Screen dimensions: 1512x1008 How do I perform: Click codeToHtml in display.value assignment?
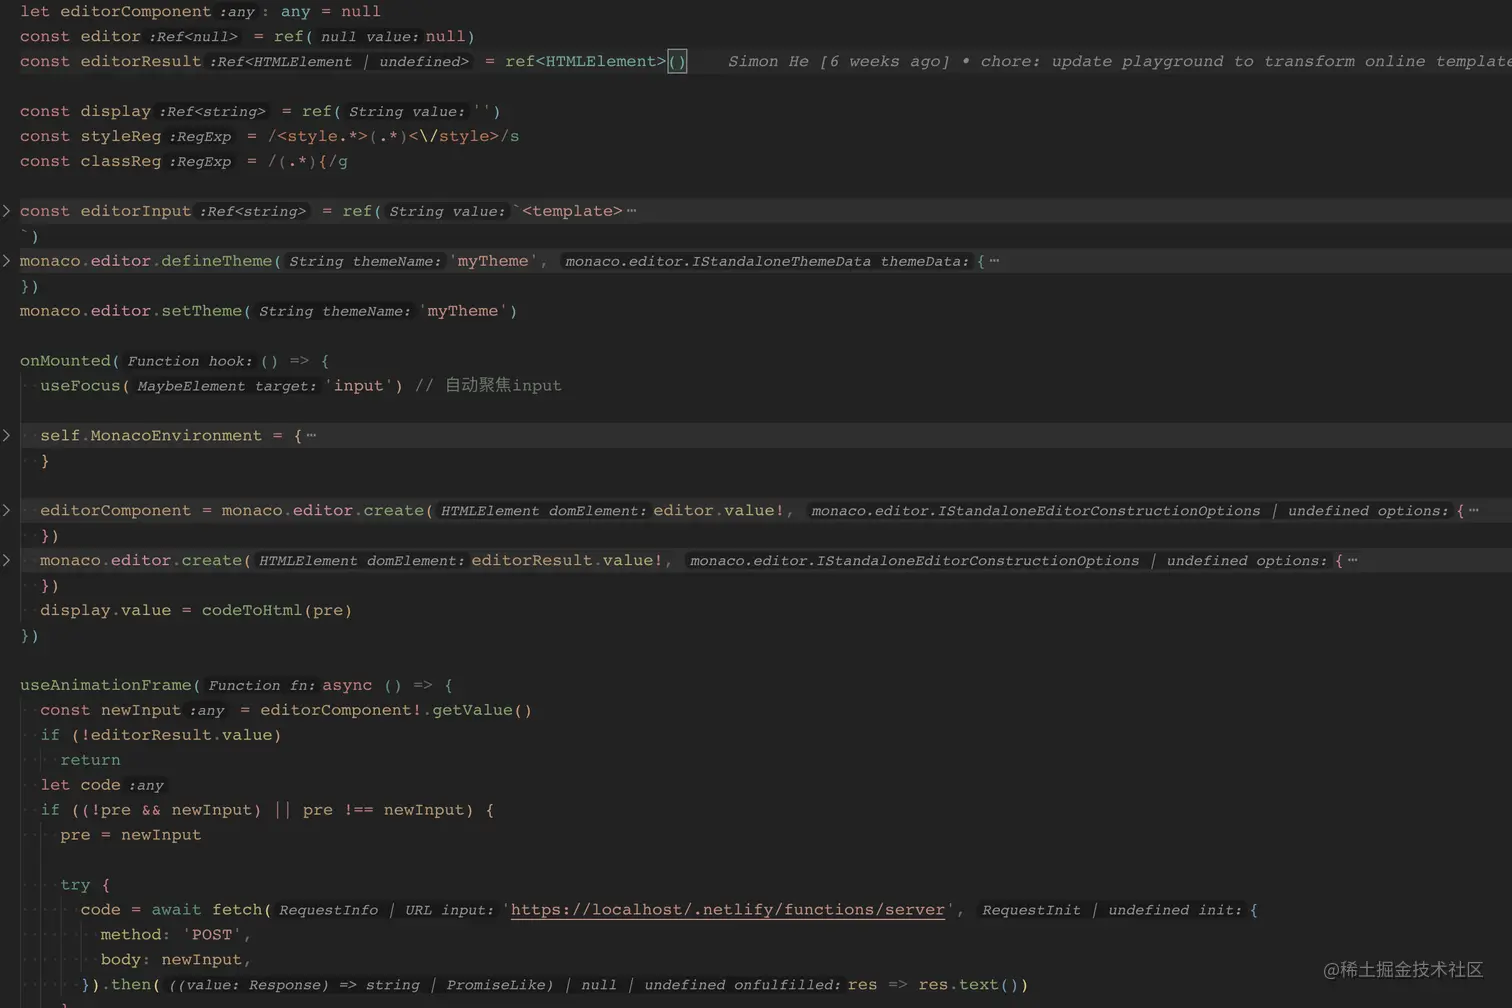click(x=251, y=610)
